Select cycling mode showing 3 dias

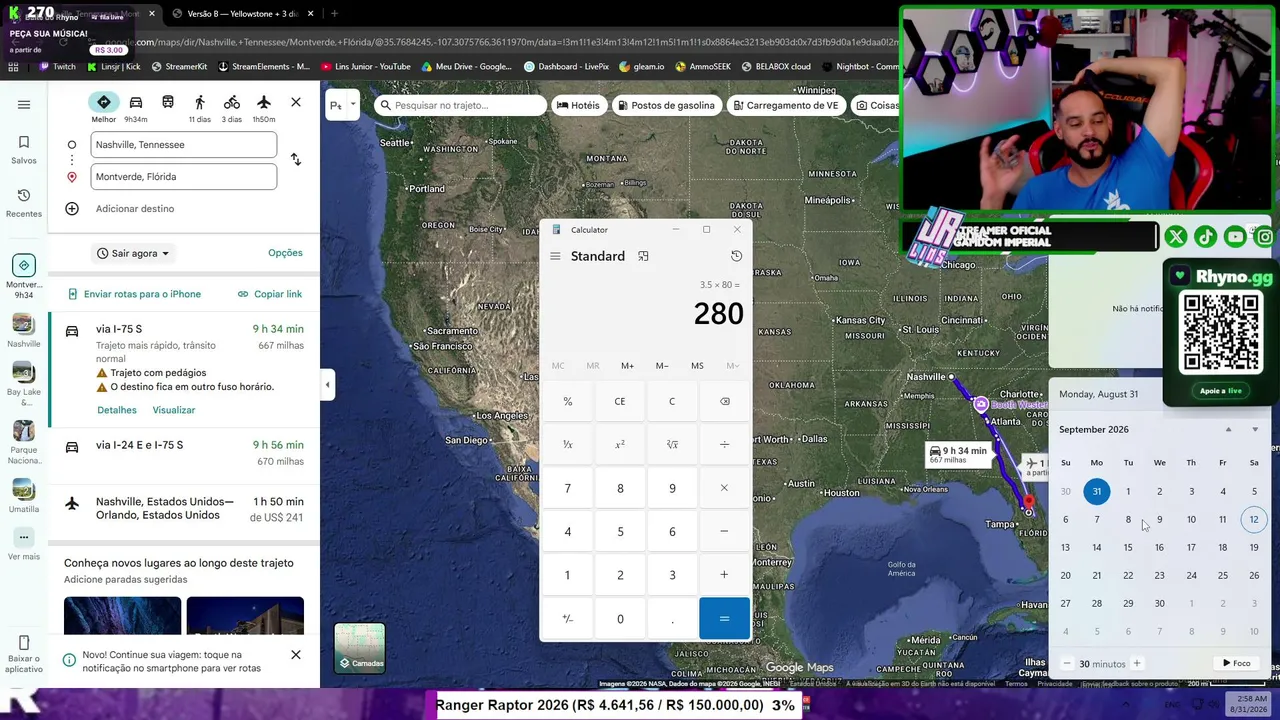pyautogui.click(x=232, y=108)
